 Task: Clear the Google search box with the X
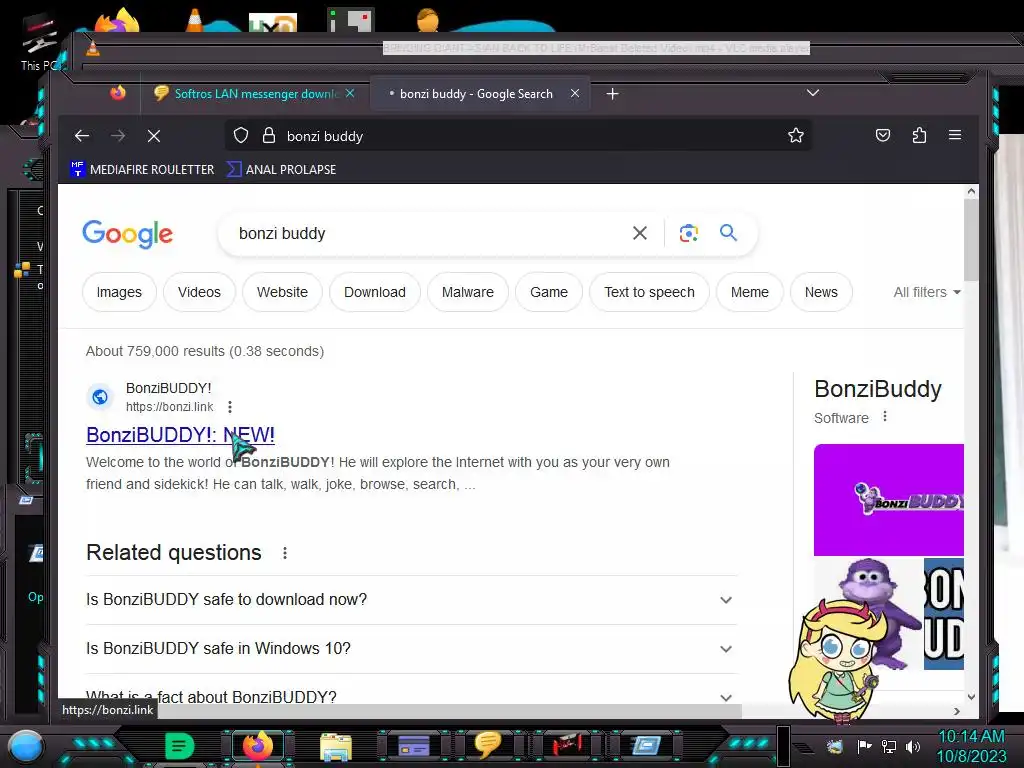point(640,233)
